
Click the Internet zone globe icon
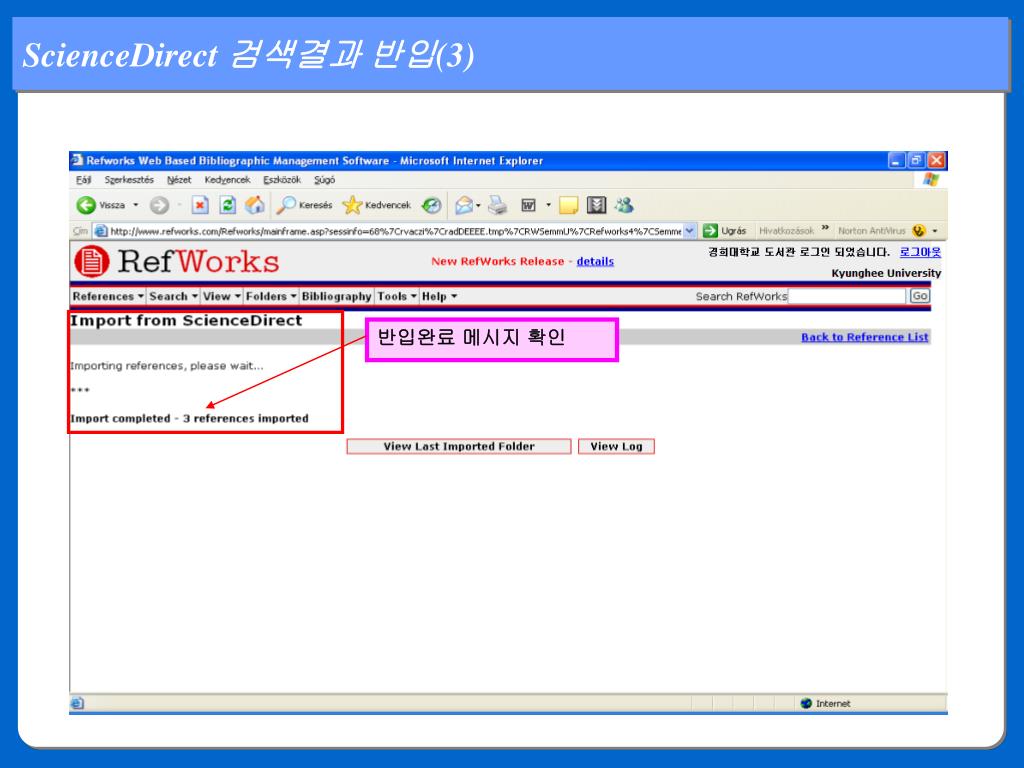coord(806,703)
